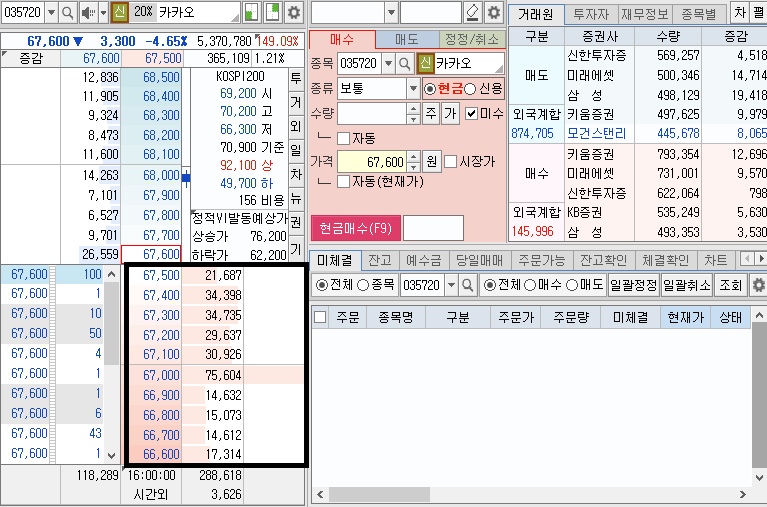
Task: Click the 일괄정정 button
Action: 634,285
